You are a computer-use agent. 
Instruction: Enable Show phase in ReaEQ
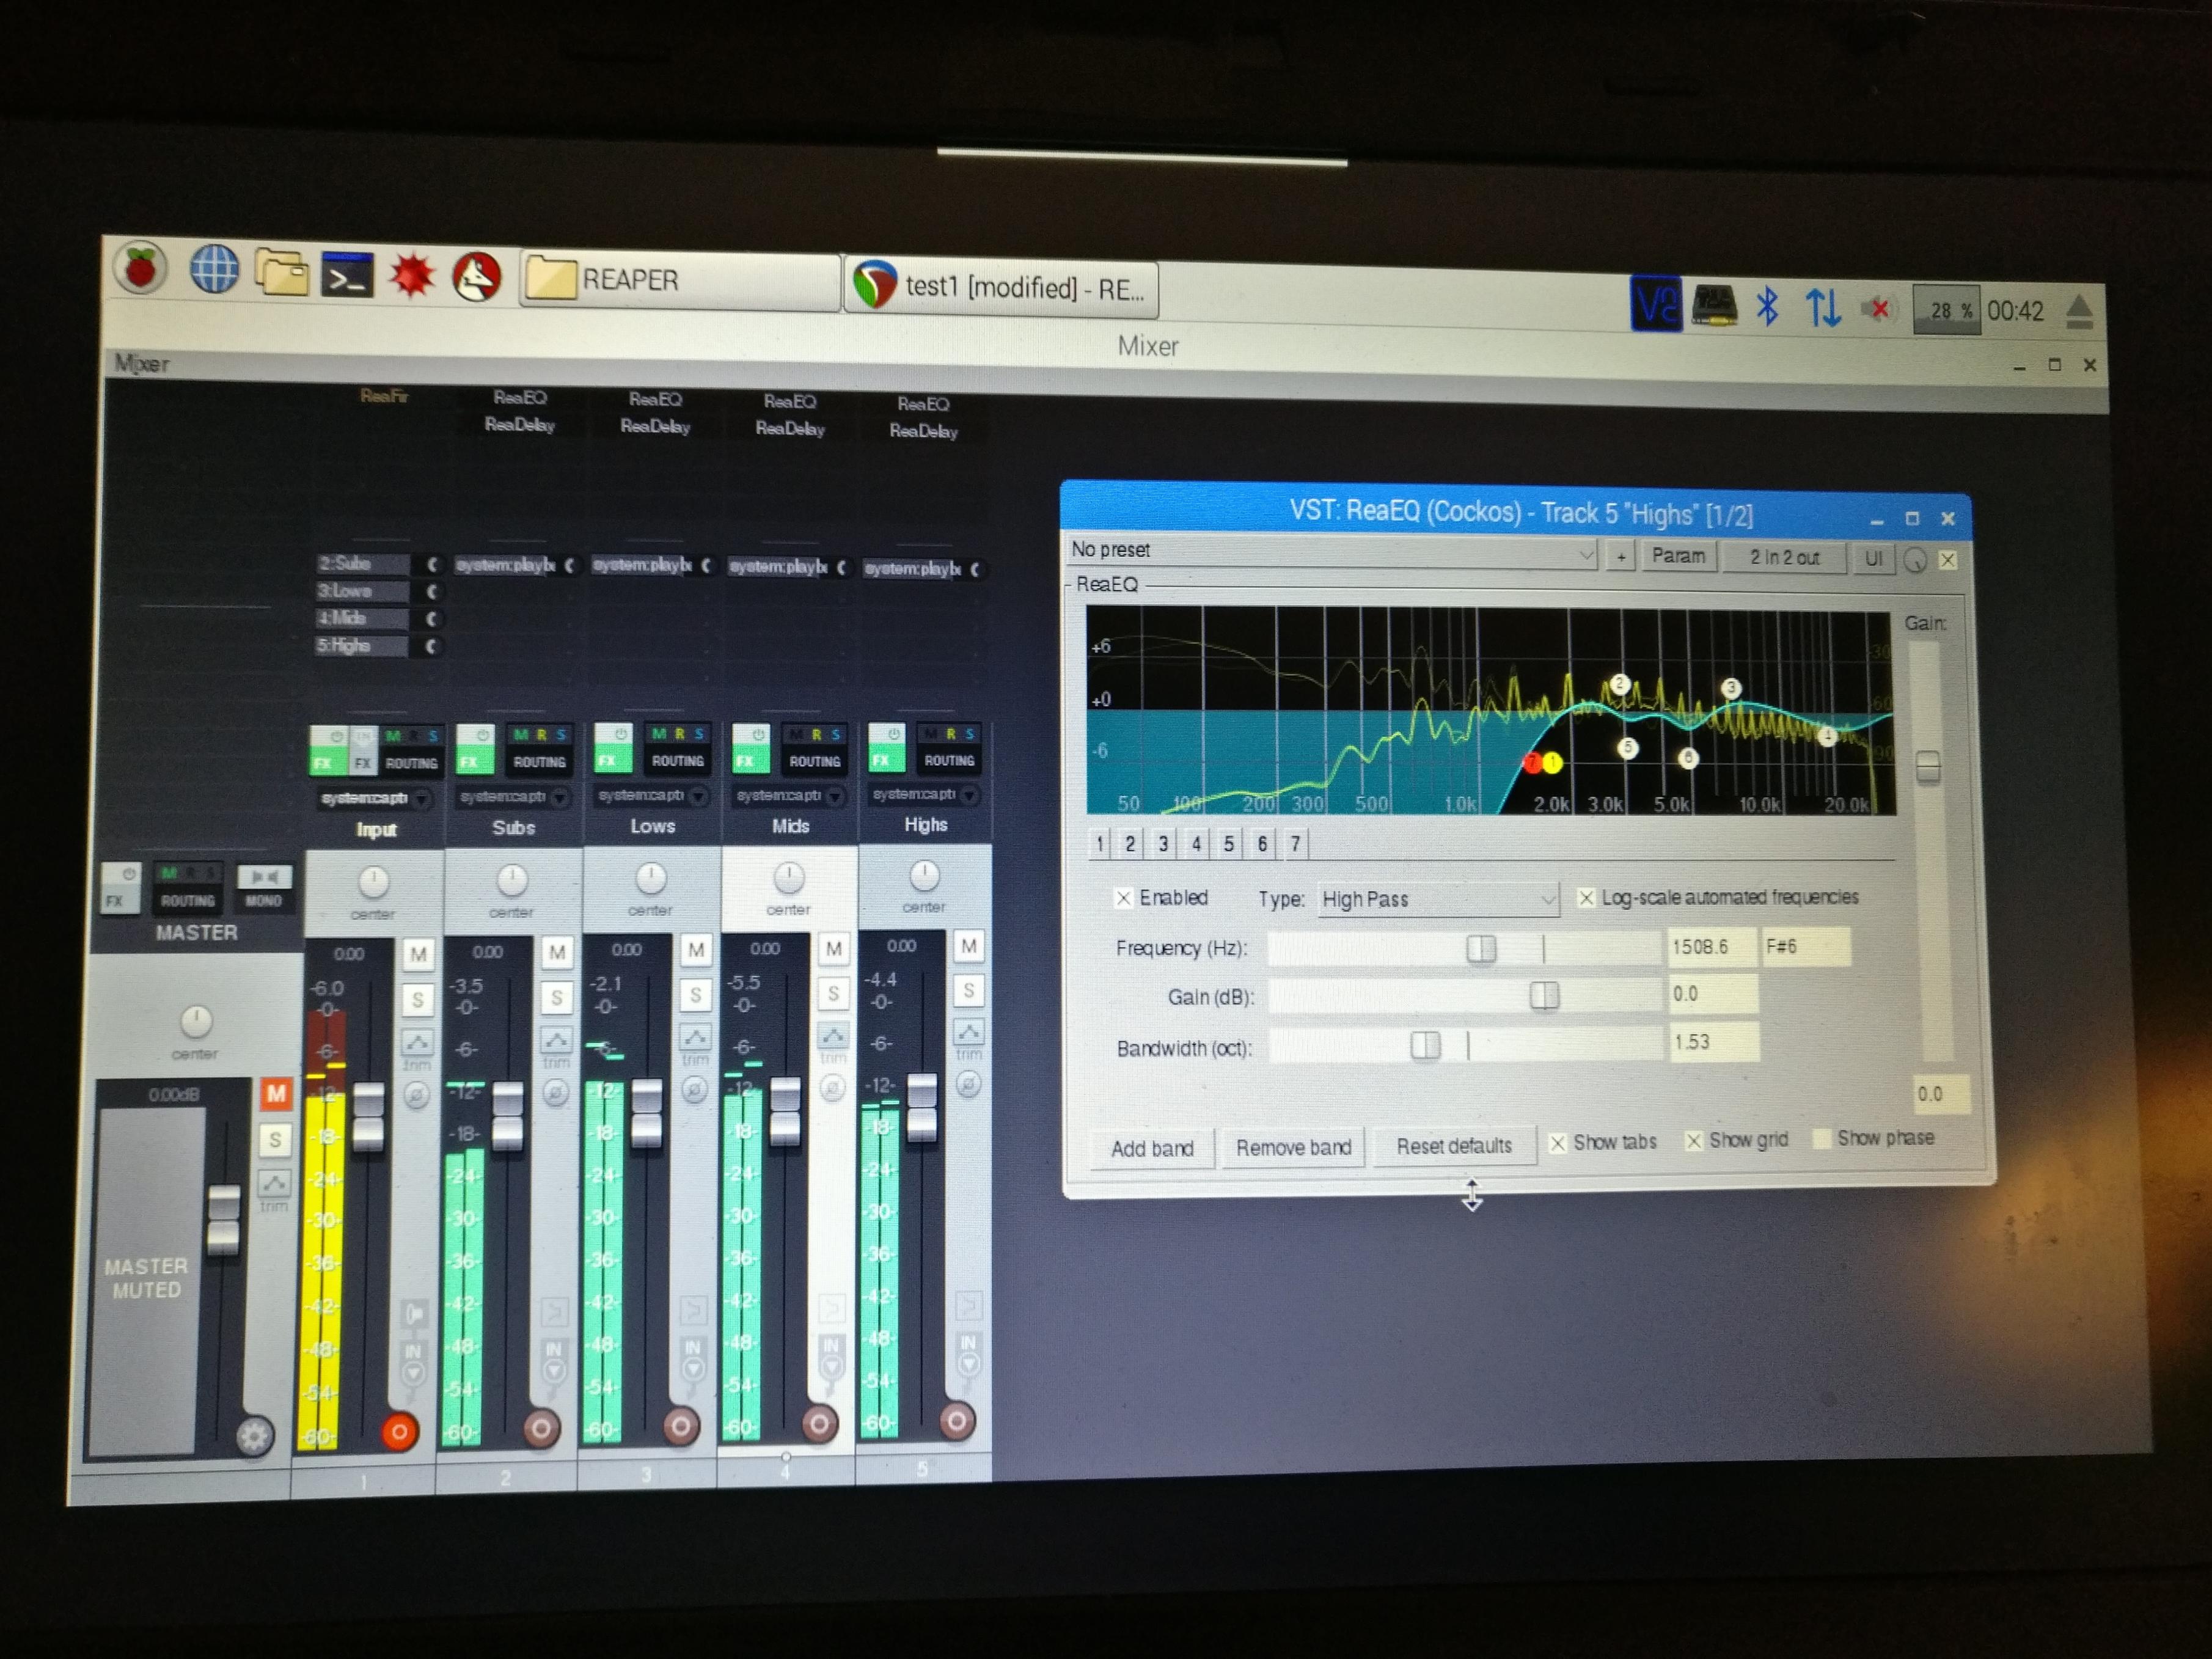pyautogui.click(x=1821, y=1139)
